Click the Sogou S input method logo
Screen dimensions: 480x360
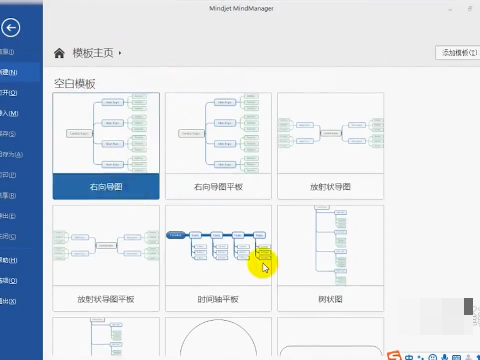394,356
